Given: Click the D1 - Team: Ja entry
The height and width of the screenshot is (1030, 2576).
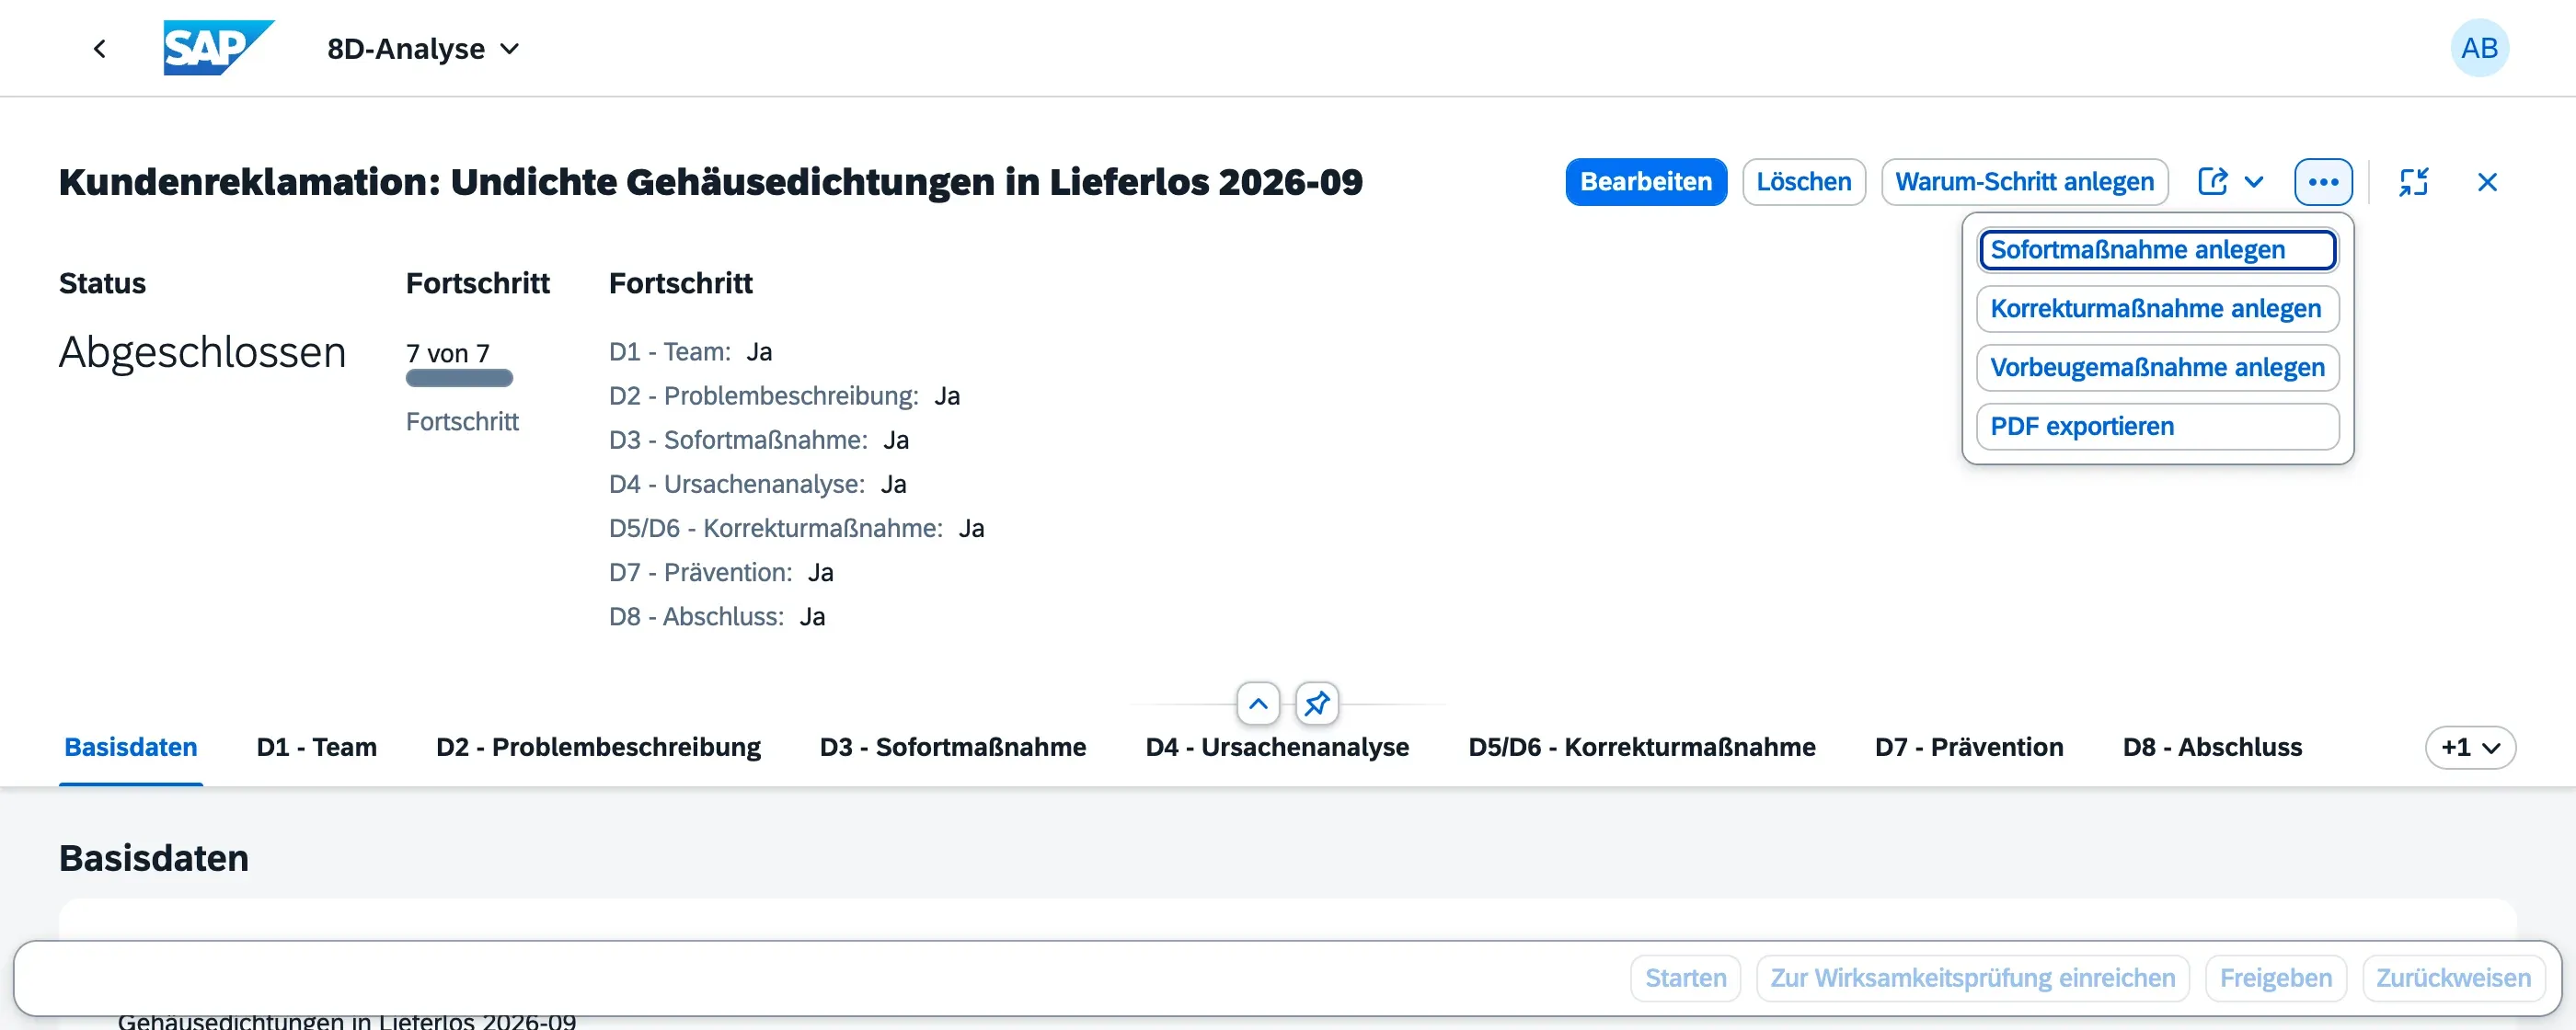Looking at the screenshot, I should click(x=690, y=352).
